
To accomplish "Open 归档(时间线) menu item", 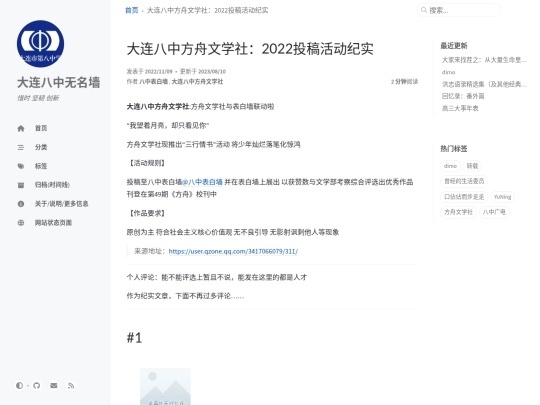I will click(52, 185).
